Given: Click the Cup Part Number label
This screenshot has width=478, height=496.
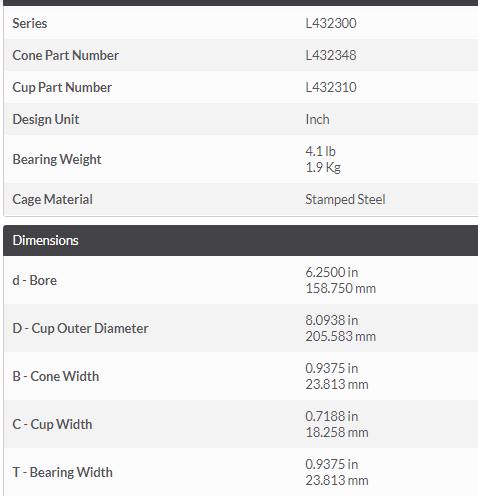Looking at the screenshot, I should 62,87.
